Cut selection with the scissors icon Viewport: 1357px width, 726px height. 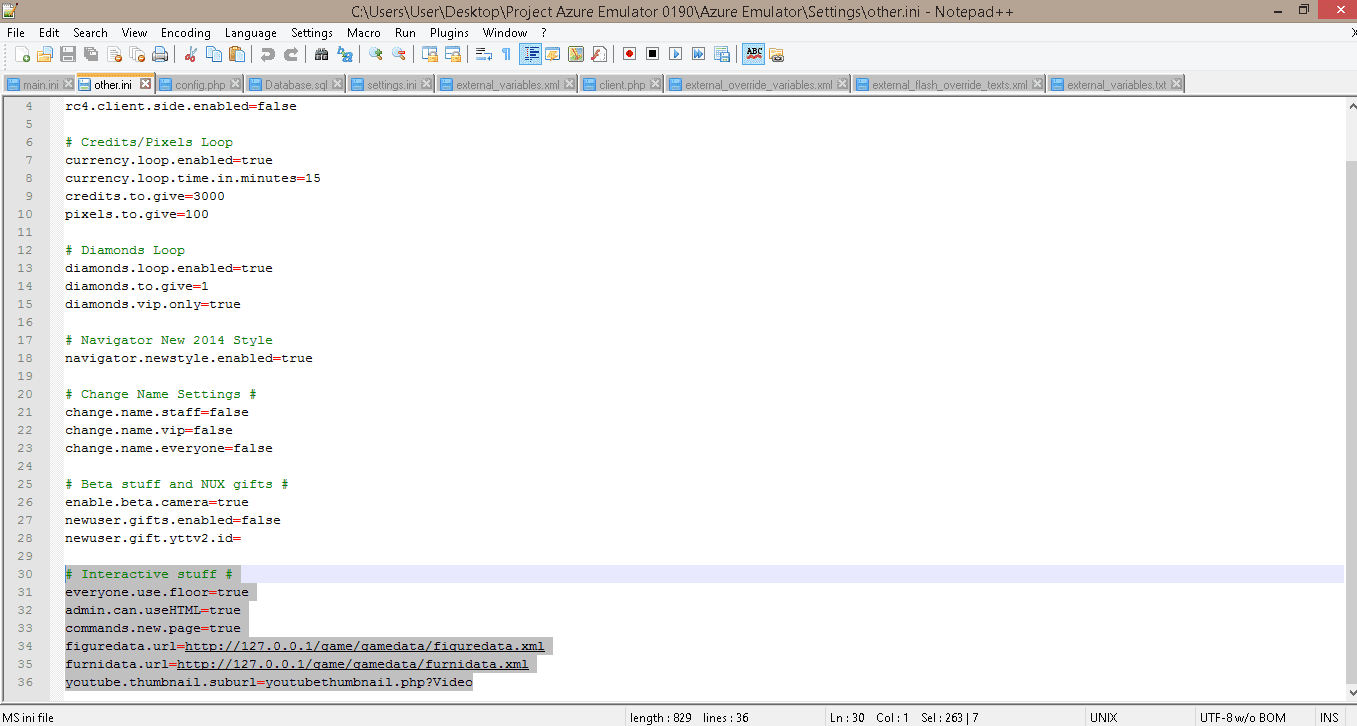[x=190, y=54]
